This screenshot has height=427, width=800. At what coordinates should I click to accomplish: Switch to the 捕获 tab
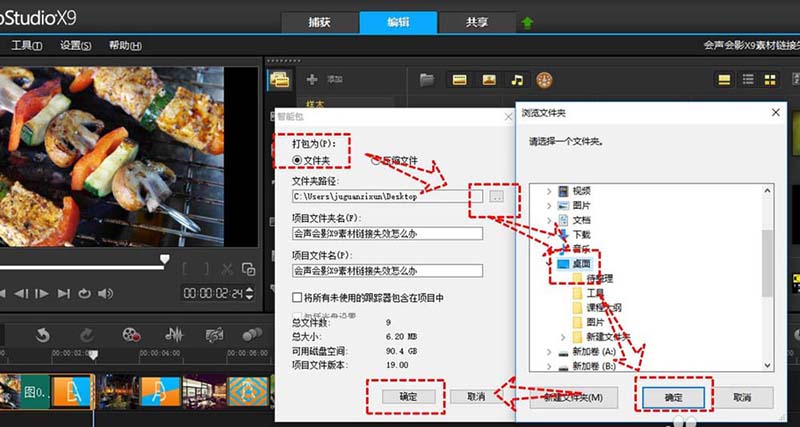click(x=319, y=23)
